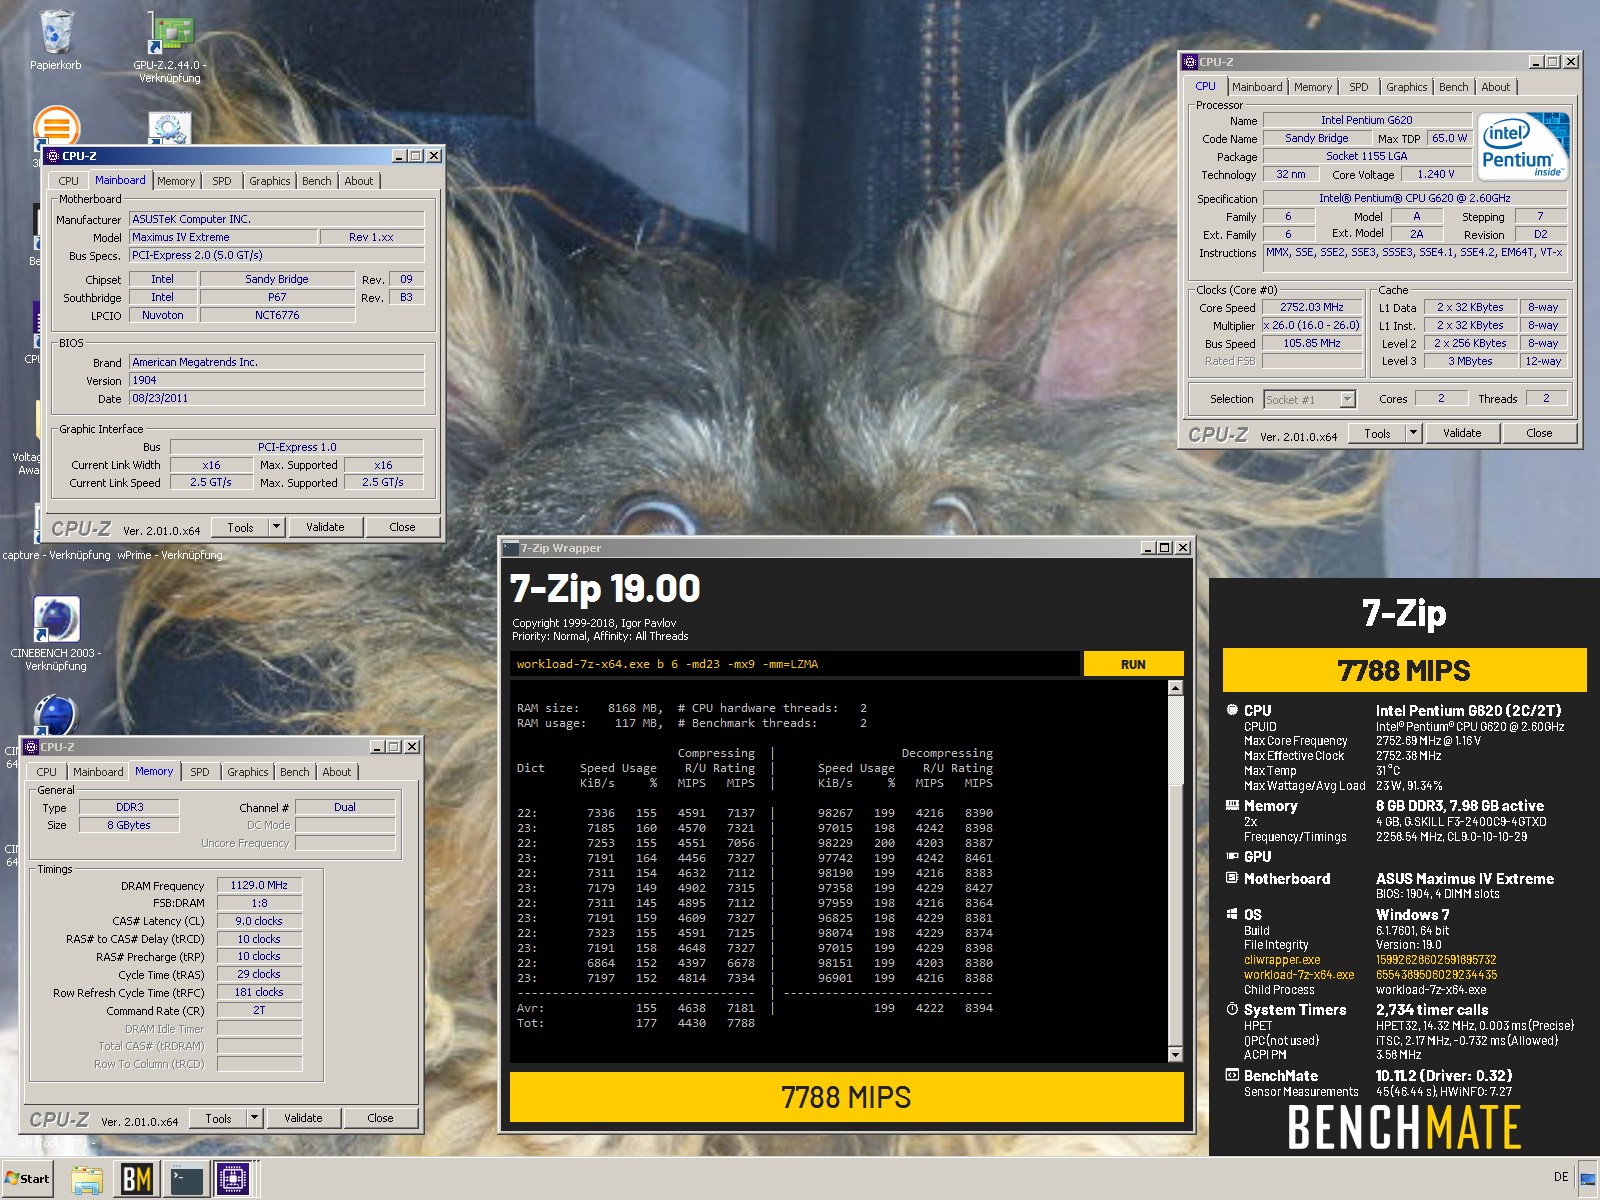
Task: Select Mainboard tab in CPU-Z Memory window
Action: (98, 772)
